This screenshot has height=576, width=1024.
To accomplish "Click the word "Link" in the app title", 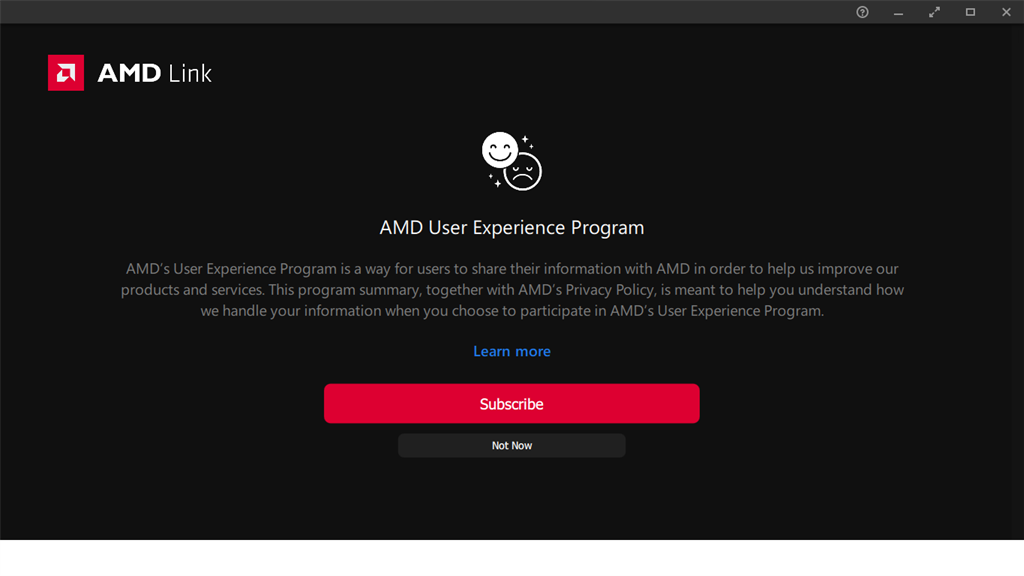I will point(190,73).
